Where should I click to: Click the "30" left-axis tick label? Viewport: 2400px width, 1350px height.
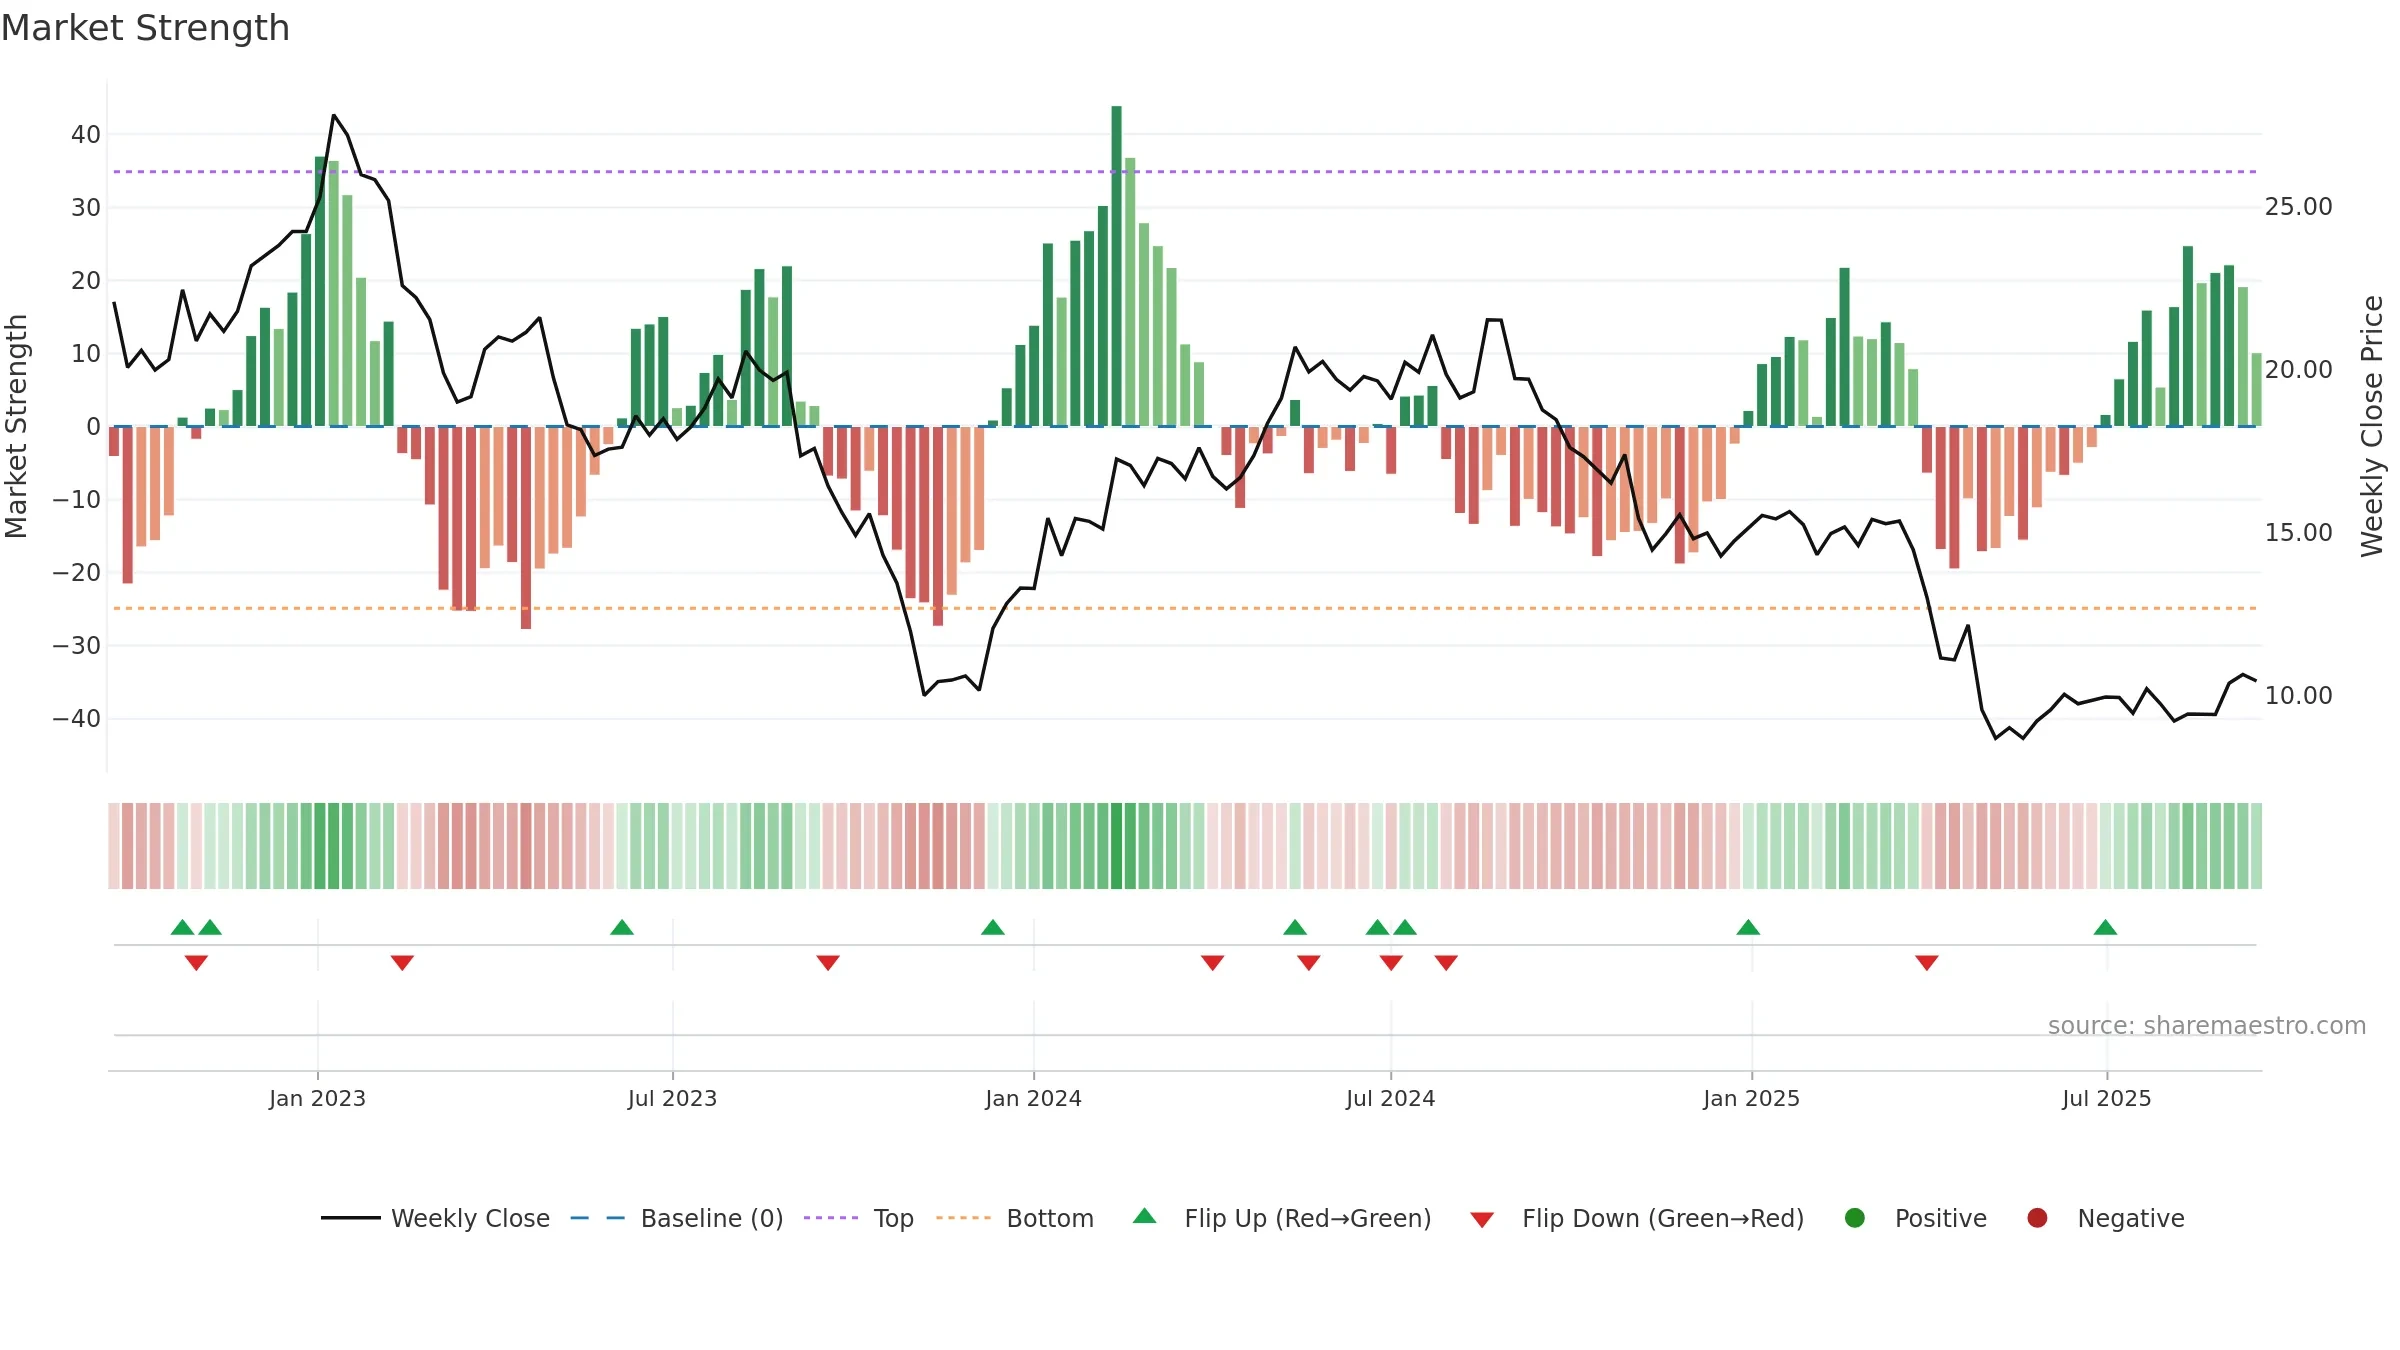[86, 208]
